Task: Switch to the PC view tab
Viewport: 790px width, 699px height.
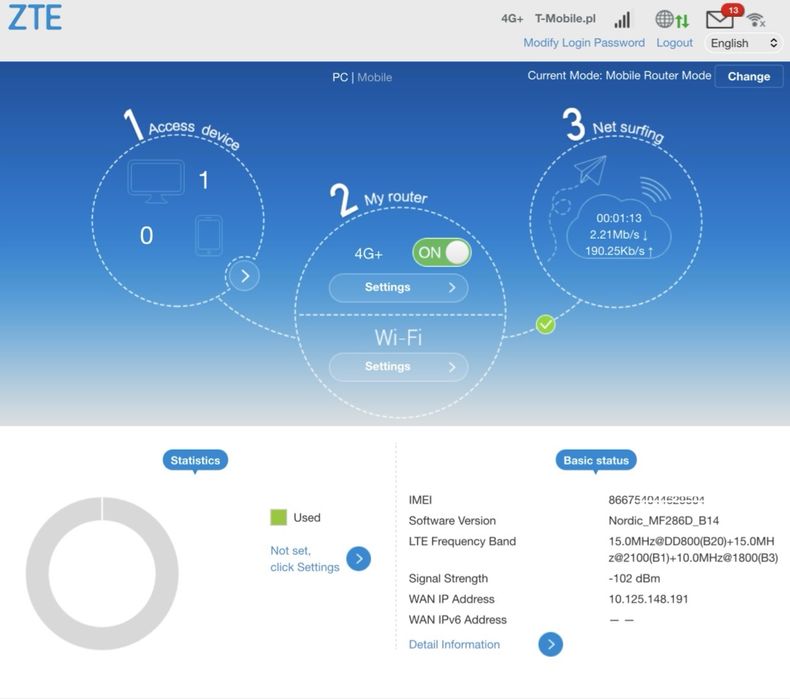Action: pyautogui.click(x=340, y=77)
